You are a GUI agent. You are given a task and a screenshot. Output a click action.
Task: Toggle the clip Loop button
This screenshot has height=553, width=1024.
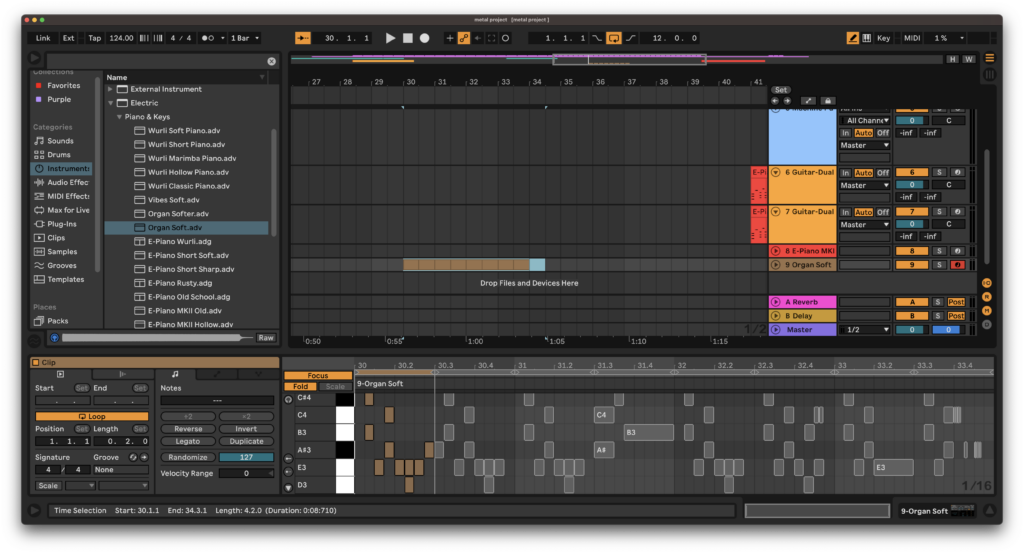[x=91, y=416]
